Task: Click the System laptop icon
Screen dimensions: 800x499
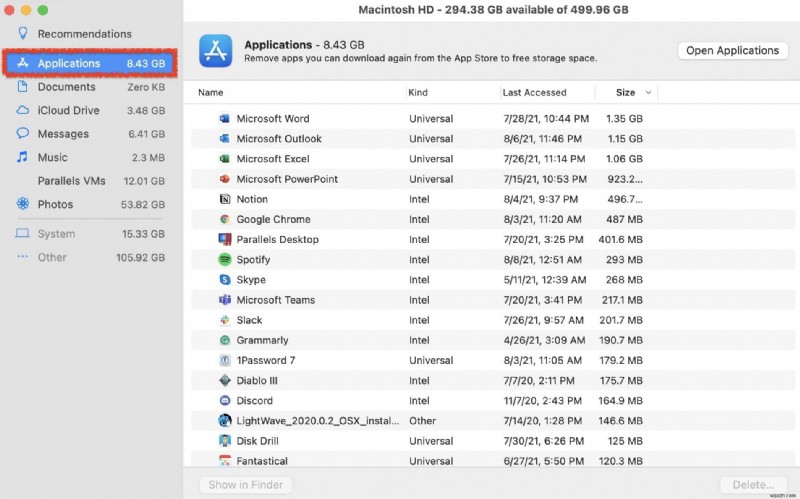Action: pyautogui.click(x=22, y=234)
